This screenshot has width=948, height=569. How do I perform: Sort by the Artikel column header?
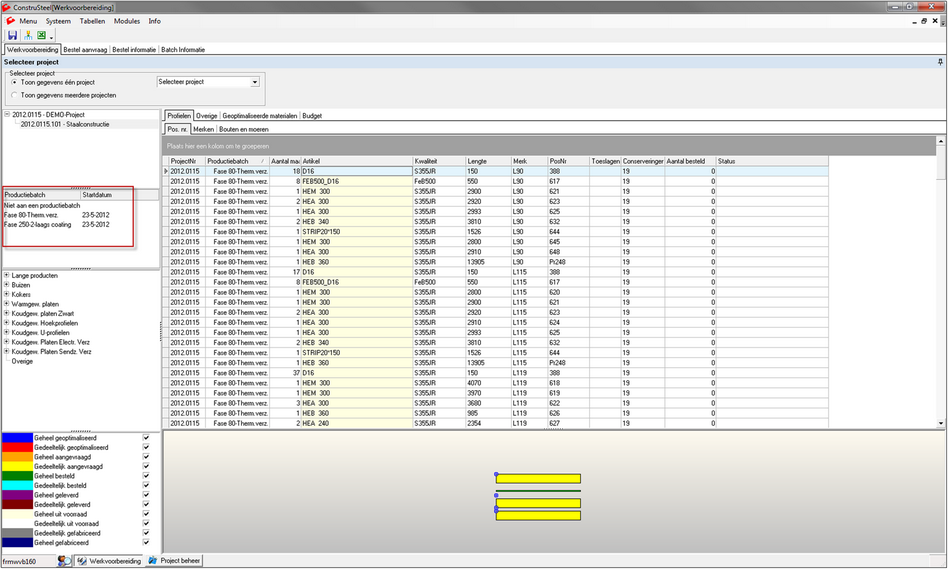pos(357,161)
